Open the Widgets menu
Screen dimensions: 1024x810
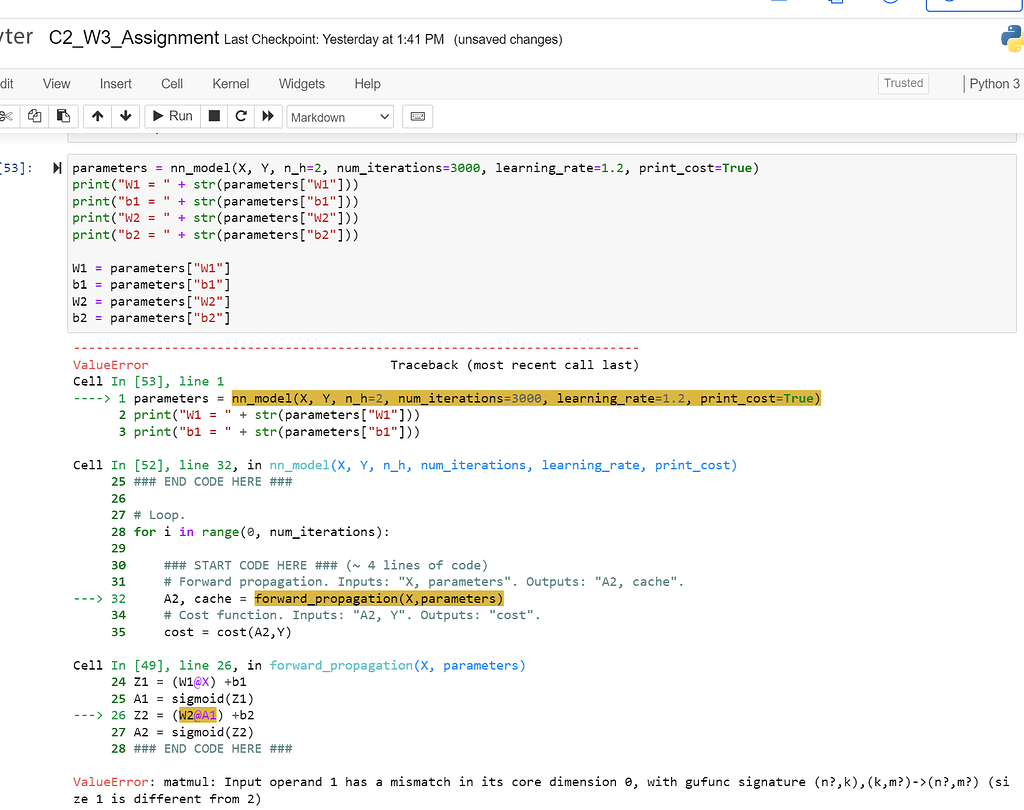[x=302, y=84]
